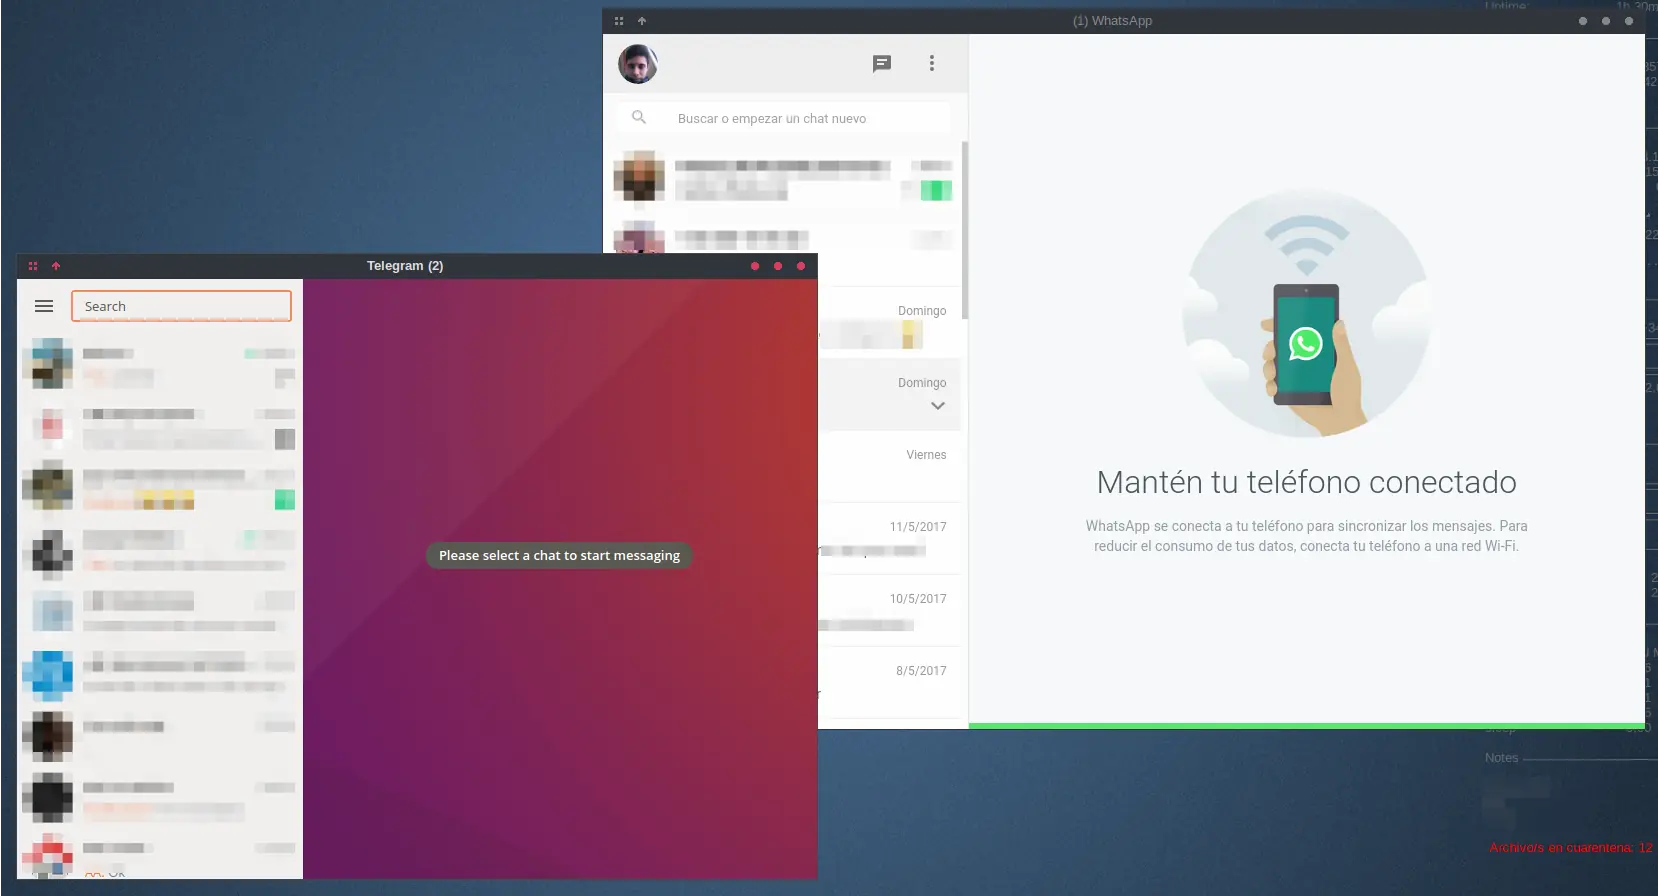Open WhatsApp three-dot menu
Viewport: 1658px width, 896px height.
932,63
